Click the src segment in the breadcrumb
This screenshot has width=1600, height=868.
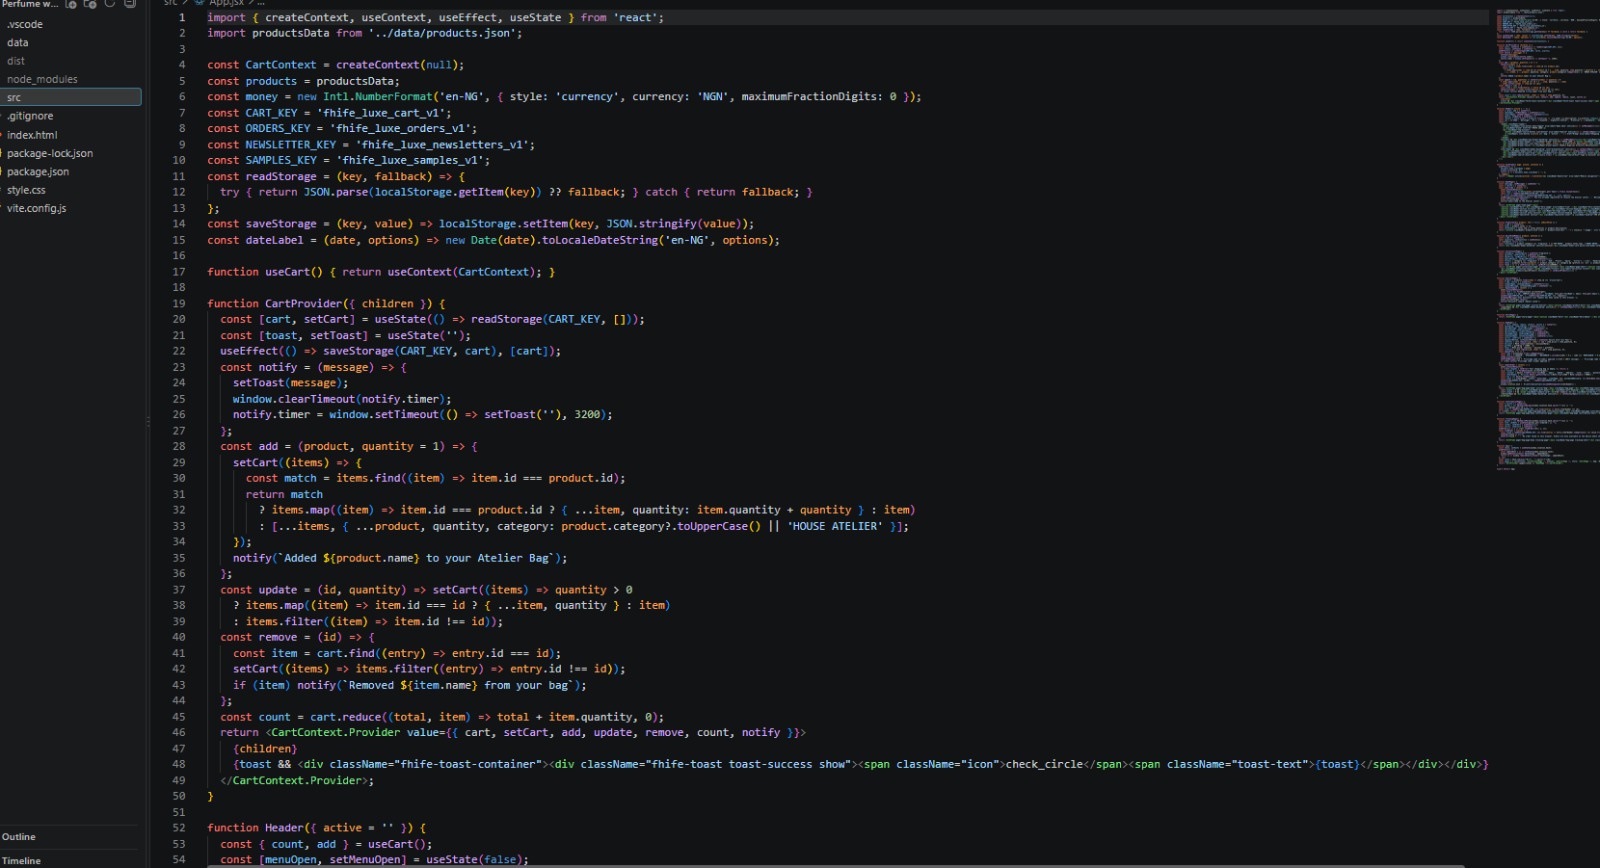click(170, 3)
